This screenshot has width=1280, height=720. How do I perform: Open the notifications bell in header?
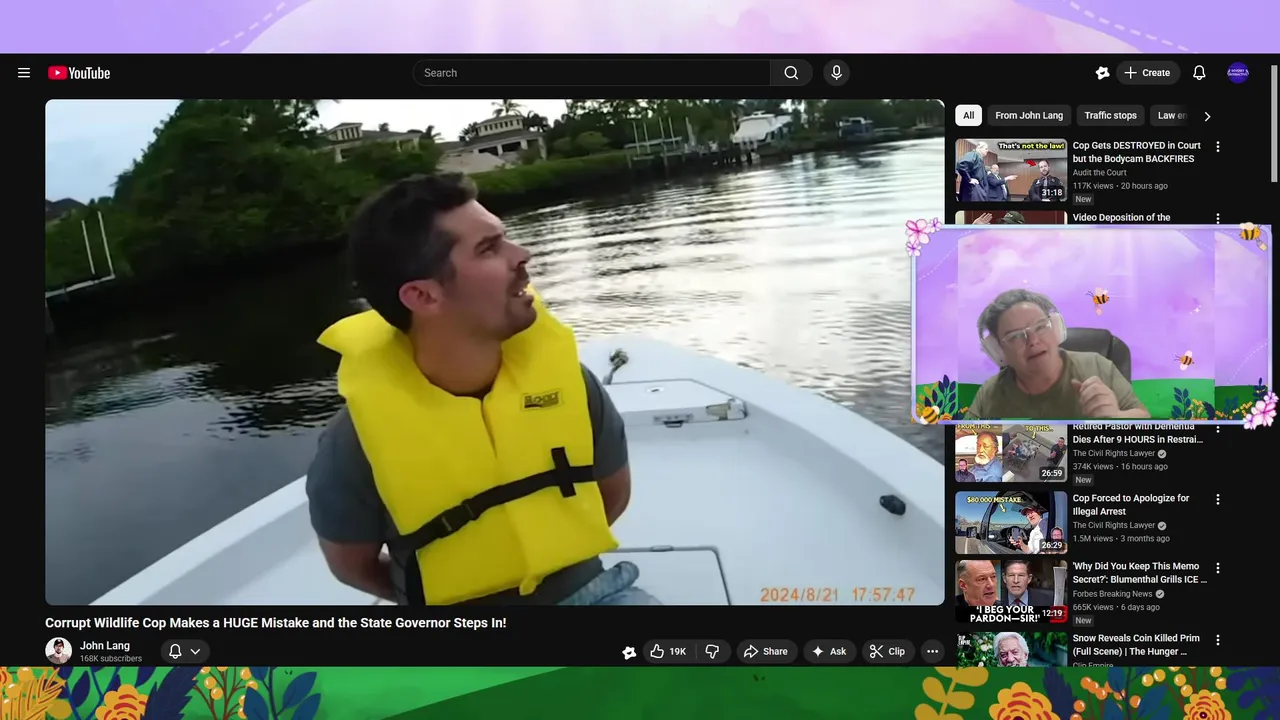pyautogui.click(x=1199, y=73)
